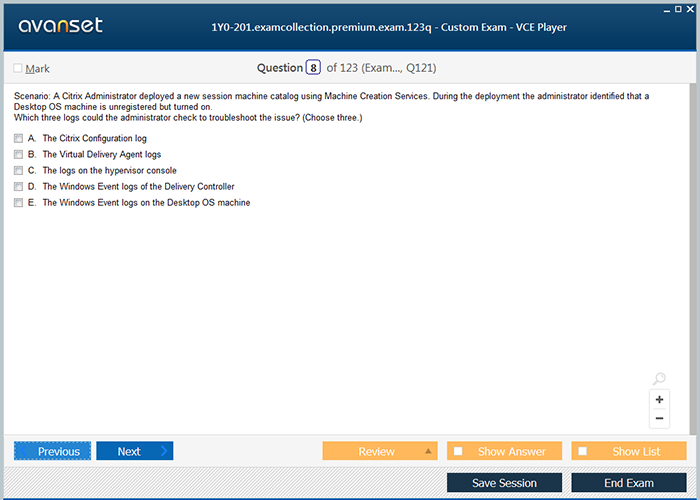Expand the Review dropdown menu

(429, 451)
